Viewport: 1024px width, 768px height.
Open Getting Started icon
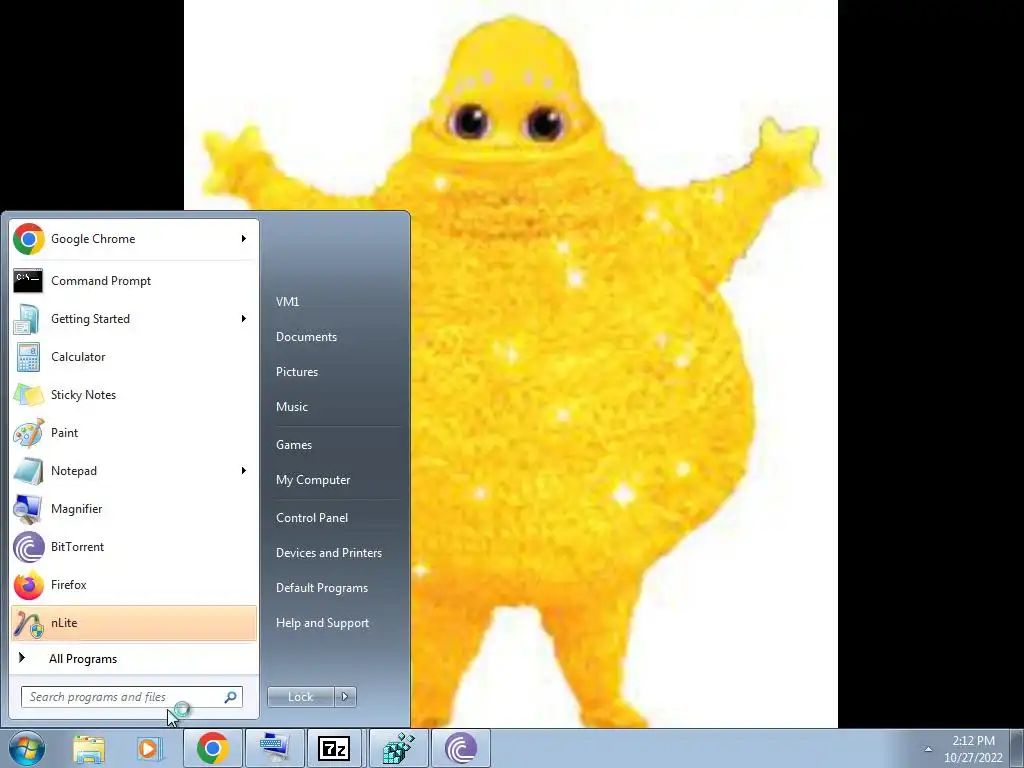(x=28, y=319)
